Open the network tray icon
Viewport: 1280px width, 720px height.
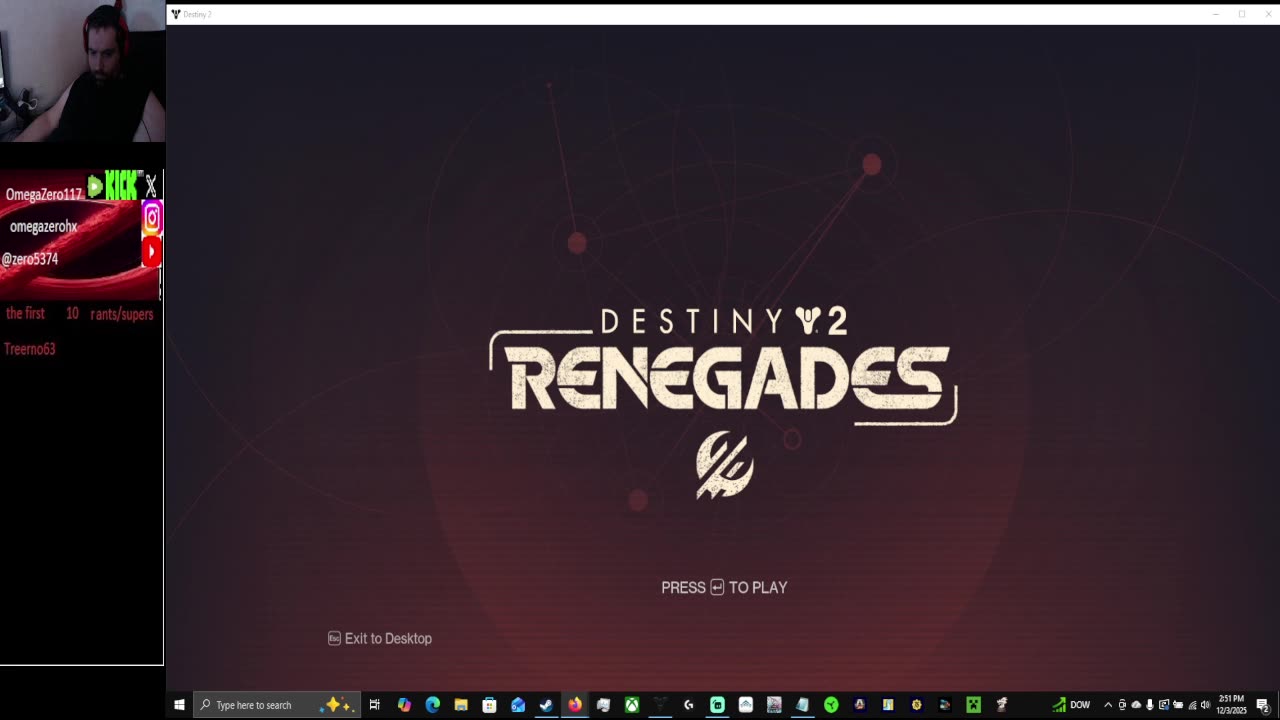click(1192, 705)
